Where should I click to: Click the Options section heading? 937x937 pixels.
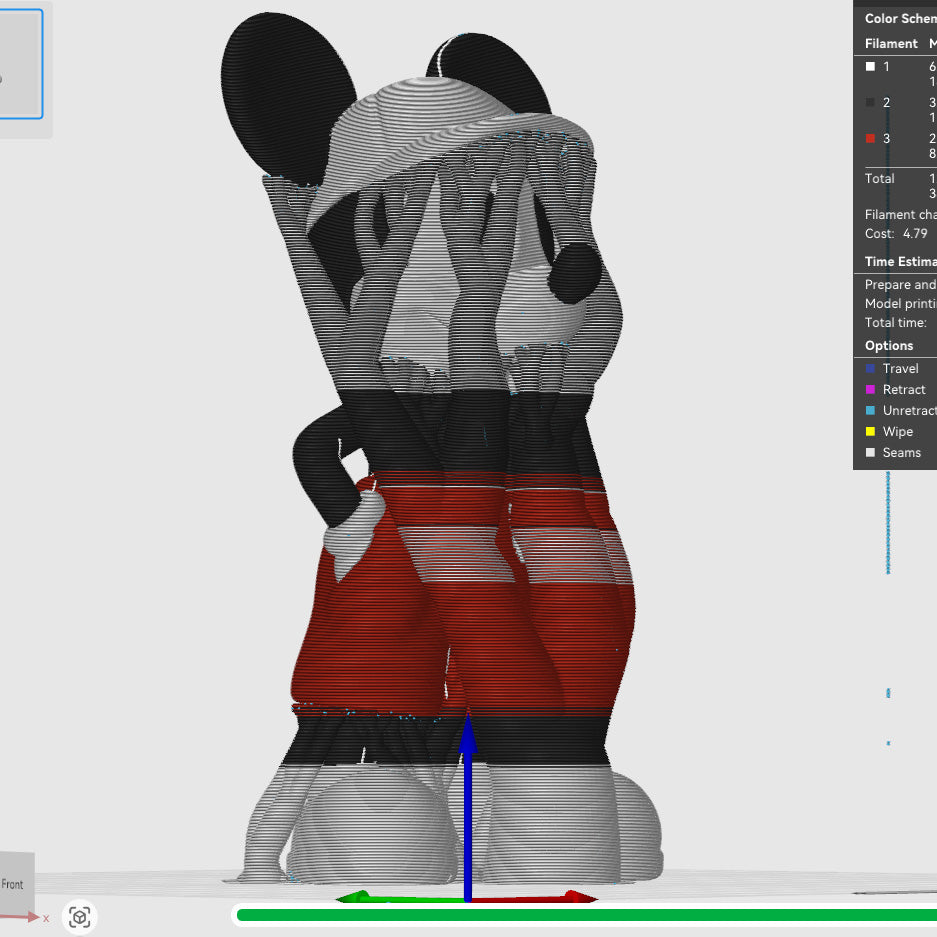[x=889, y=346]
